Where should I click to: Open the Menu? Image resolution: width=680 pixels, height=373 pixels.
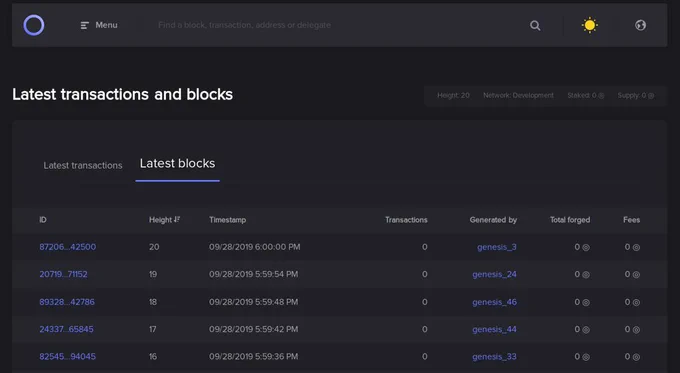point(99,25)
